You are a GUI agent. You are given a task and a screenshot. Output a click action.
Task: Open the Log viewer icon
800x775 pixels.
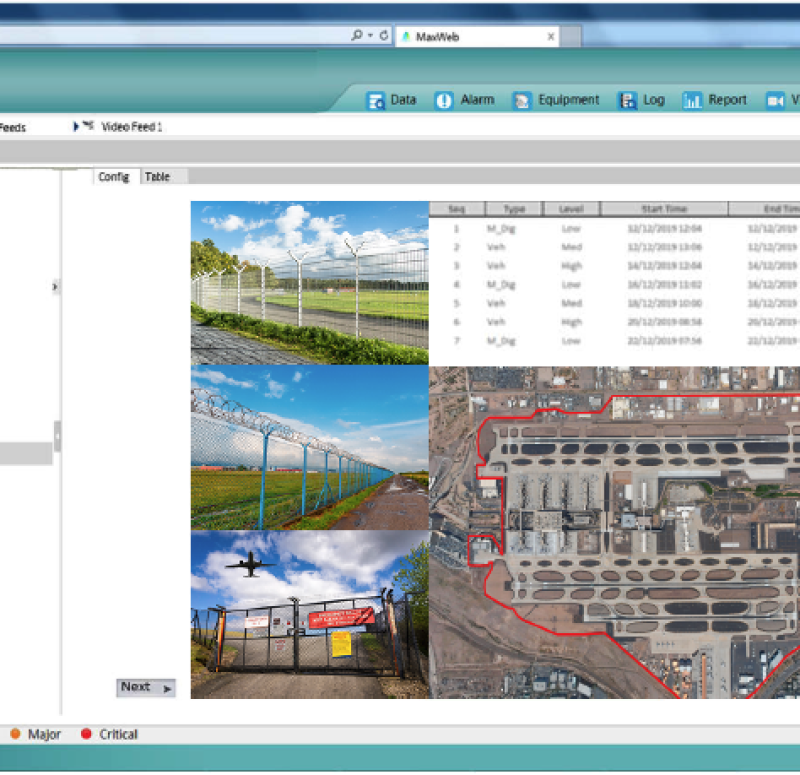[x=628, y=101]
